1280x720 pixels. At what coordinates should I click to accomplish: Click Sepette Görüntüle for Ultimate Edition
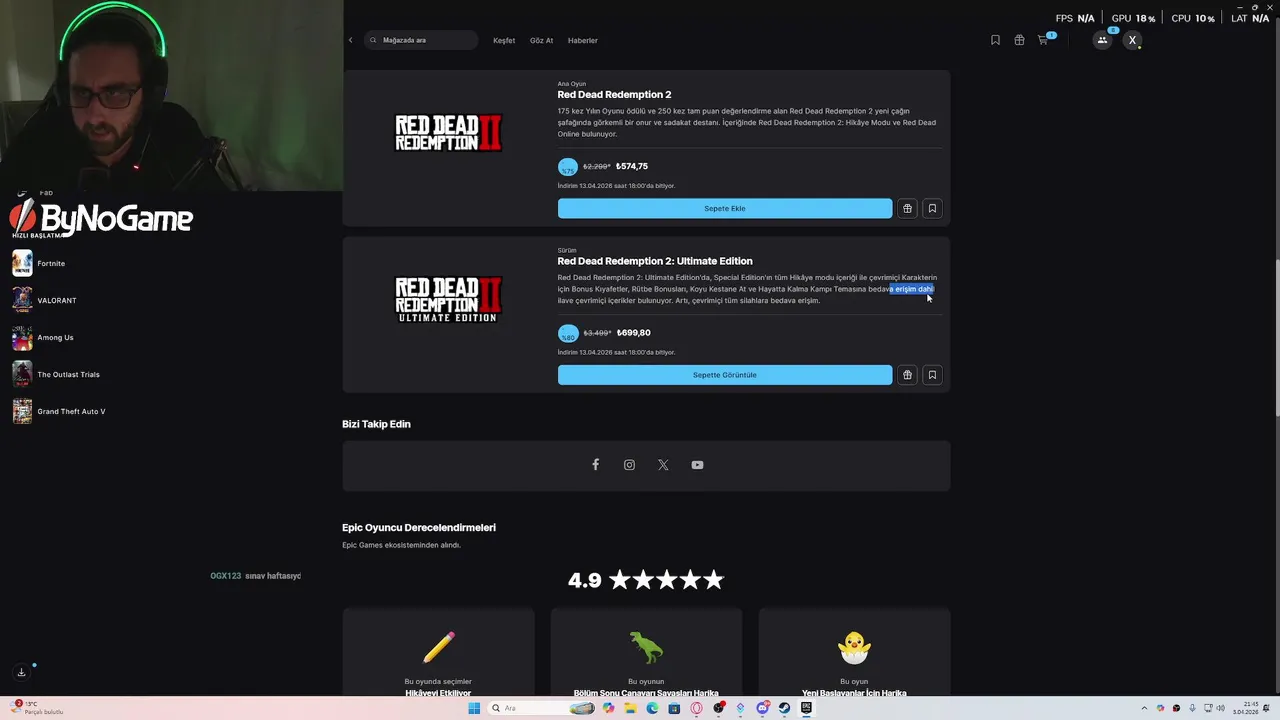click(725, 375)
